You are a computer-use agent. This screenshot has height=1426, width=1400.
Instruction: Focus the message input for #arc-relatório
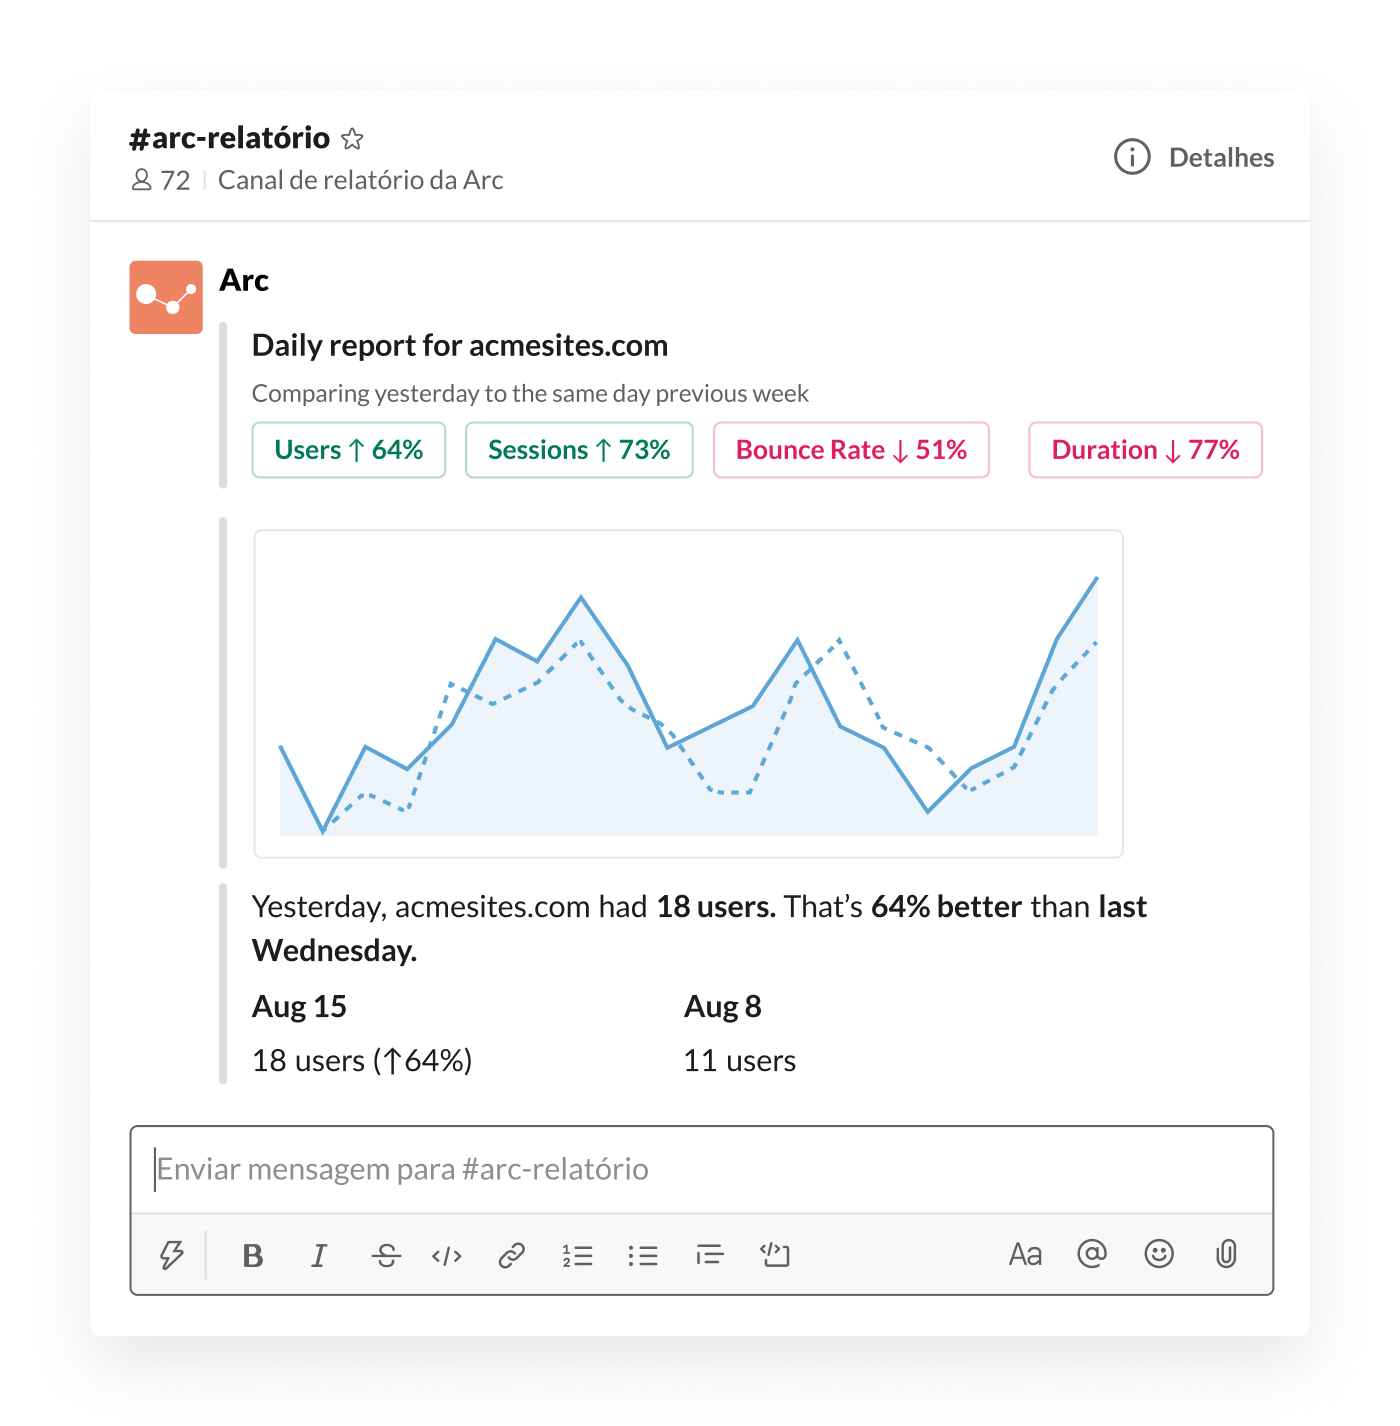(x=702, y=1169)
